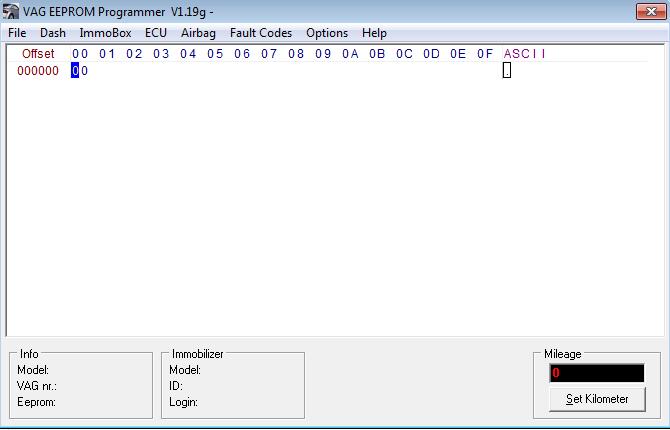
Task: Click the 04 column header
Action: (188, 54)
